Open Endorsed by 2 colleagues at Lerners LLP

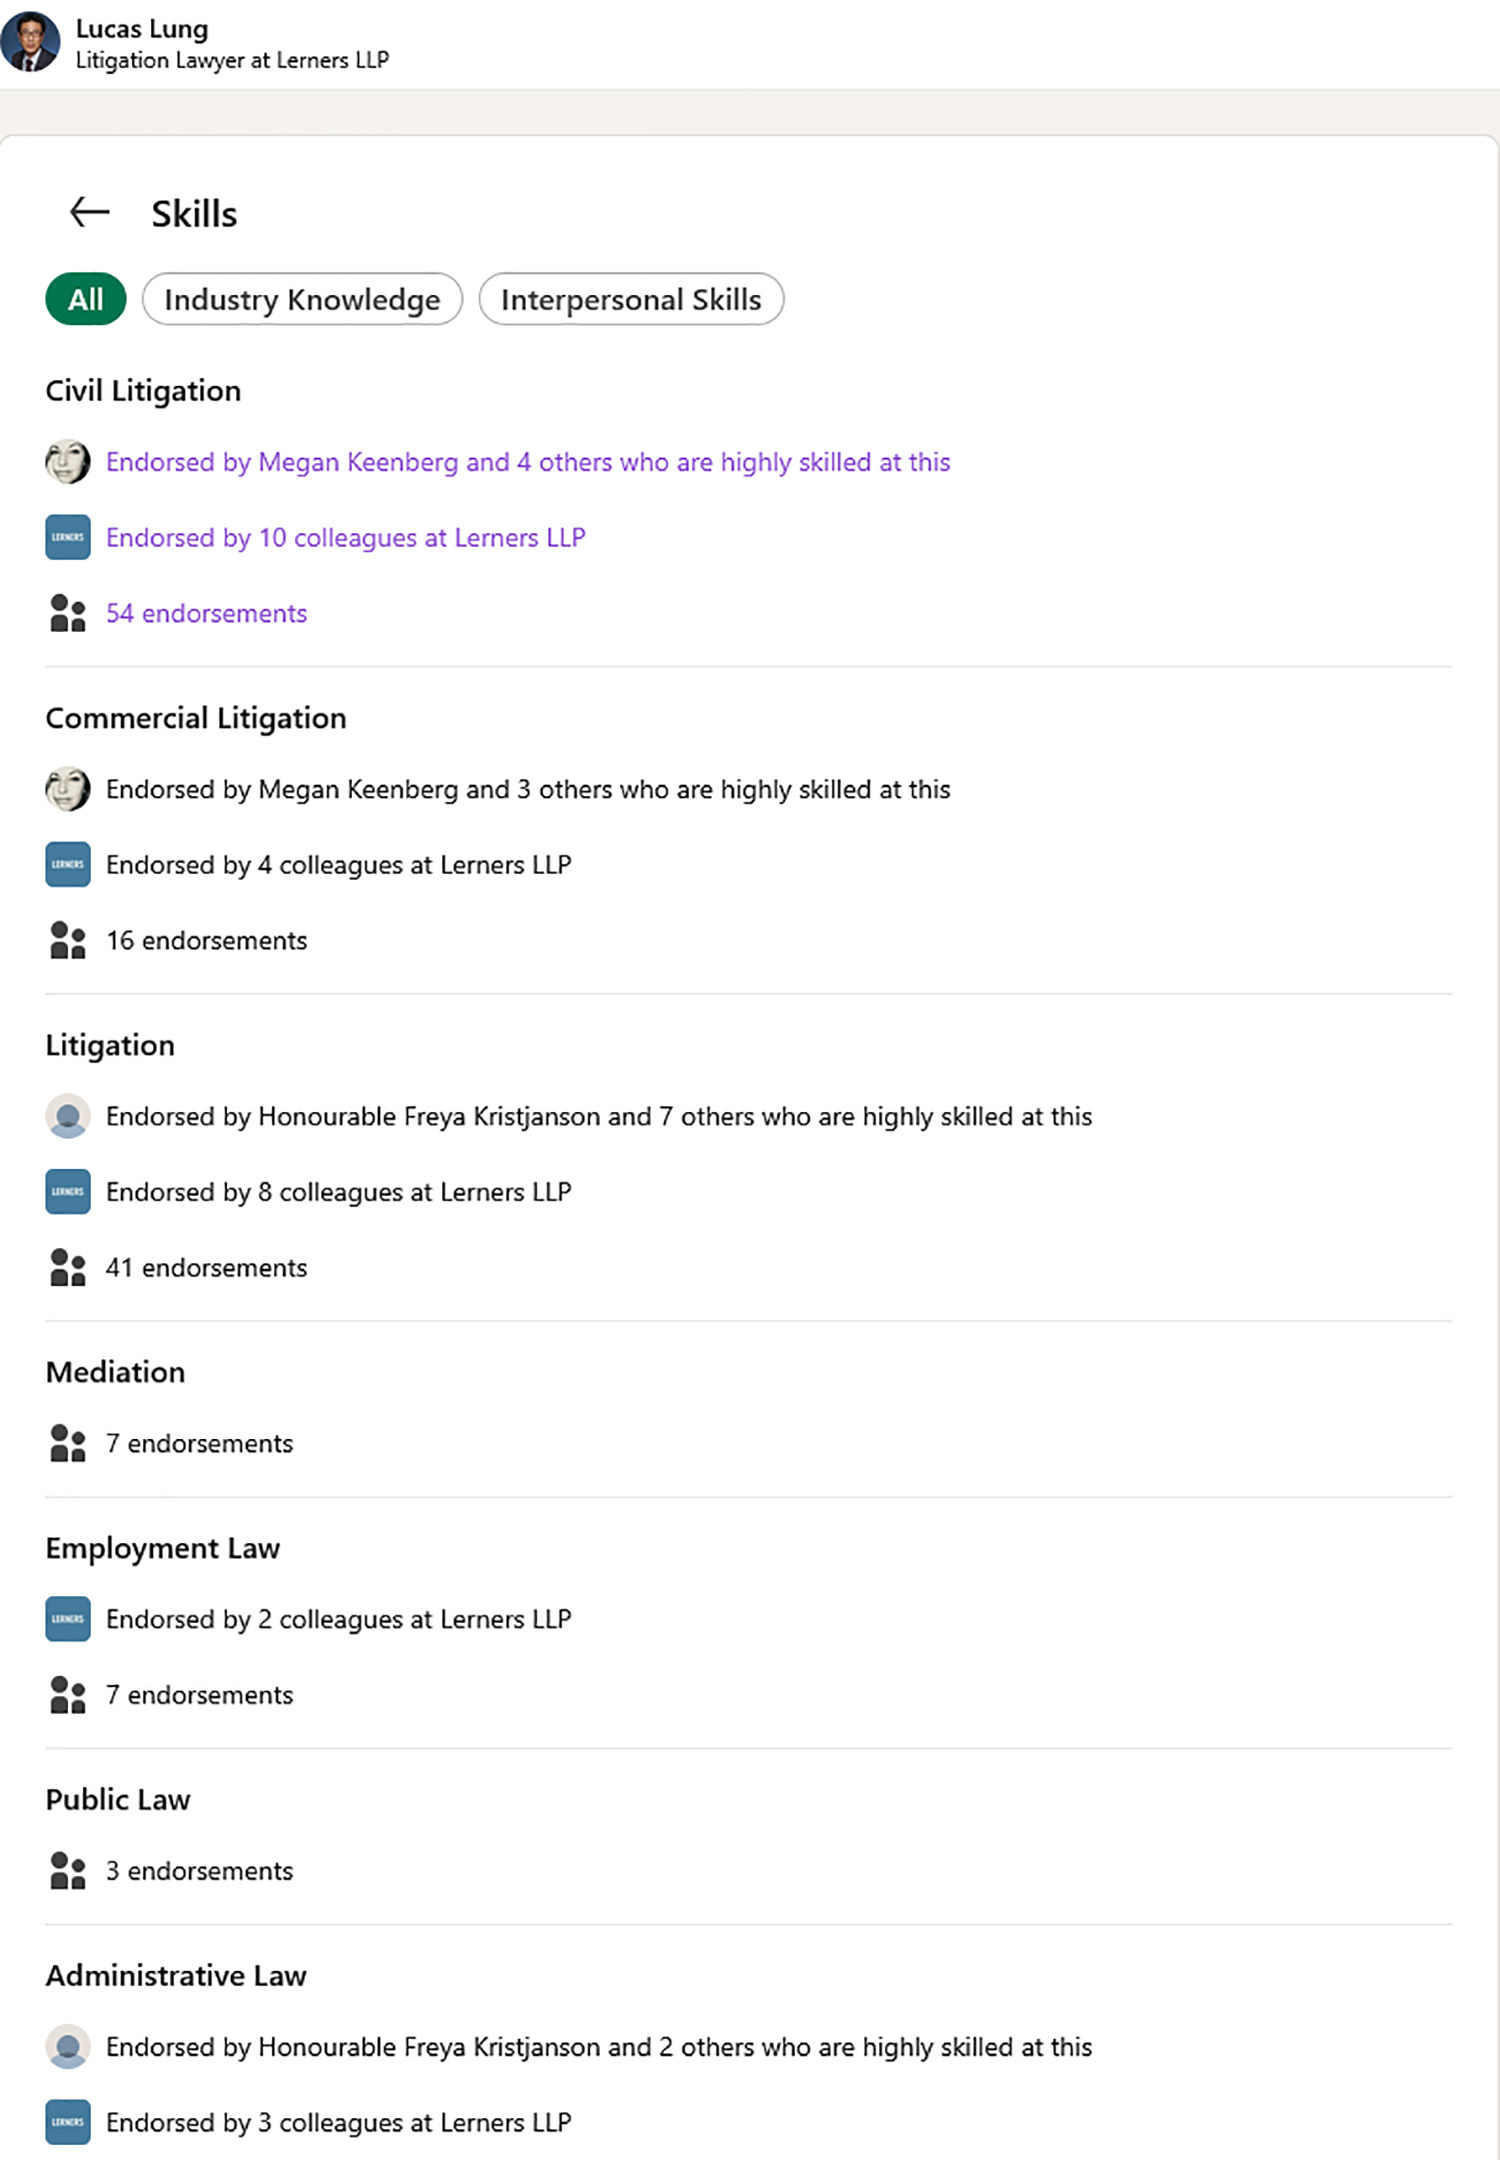[338, 1619]
